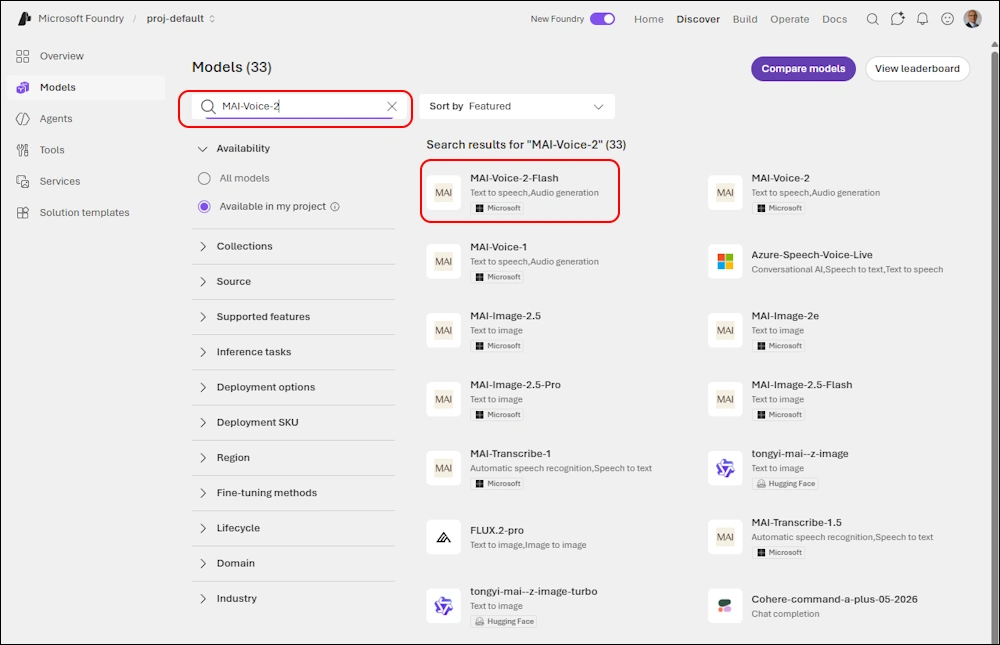Click the MAI logo of MAI-Voice-1

443,262
